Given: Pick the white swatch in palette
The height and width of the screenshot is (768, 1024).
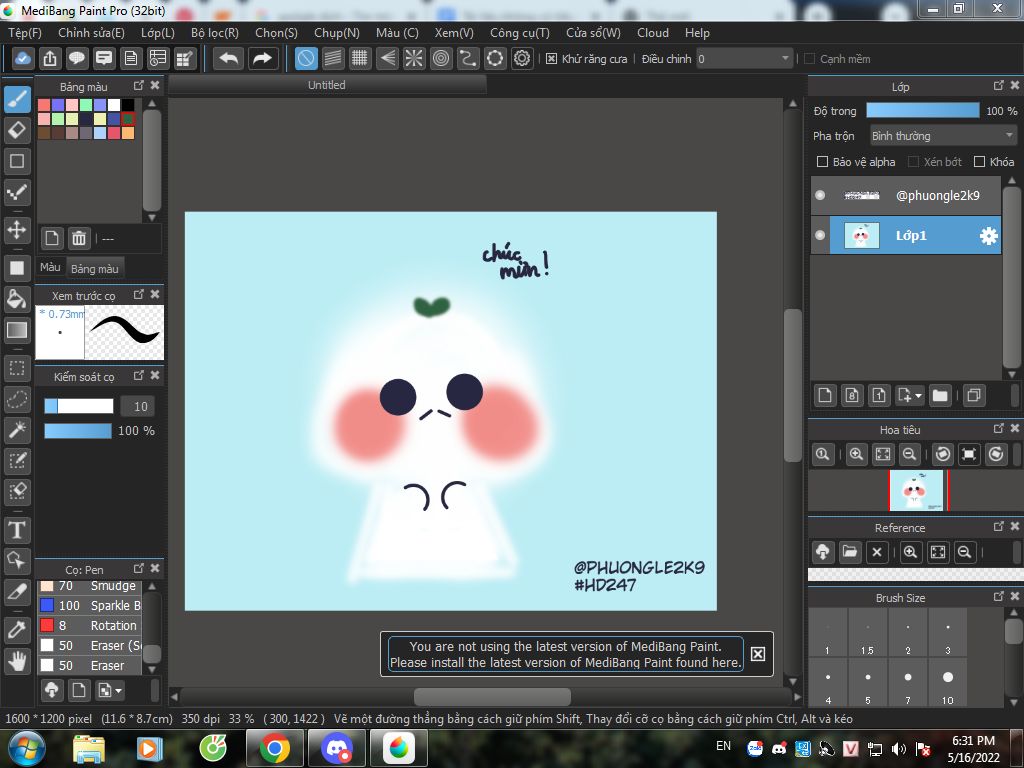Looking at the screenshot, I should 114,105.
